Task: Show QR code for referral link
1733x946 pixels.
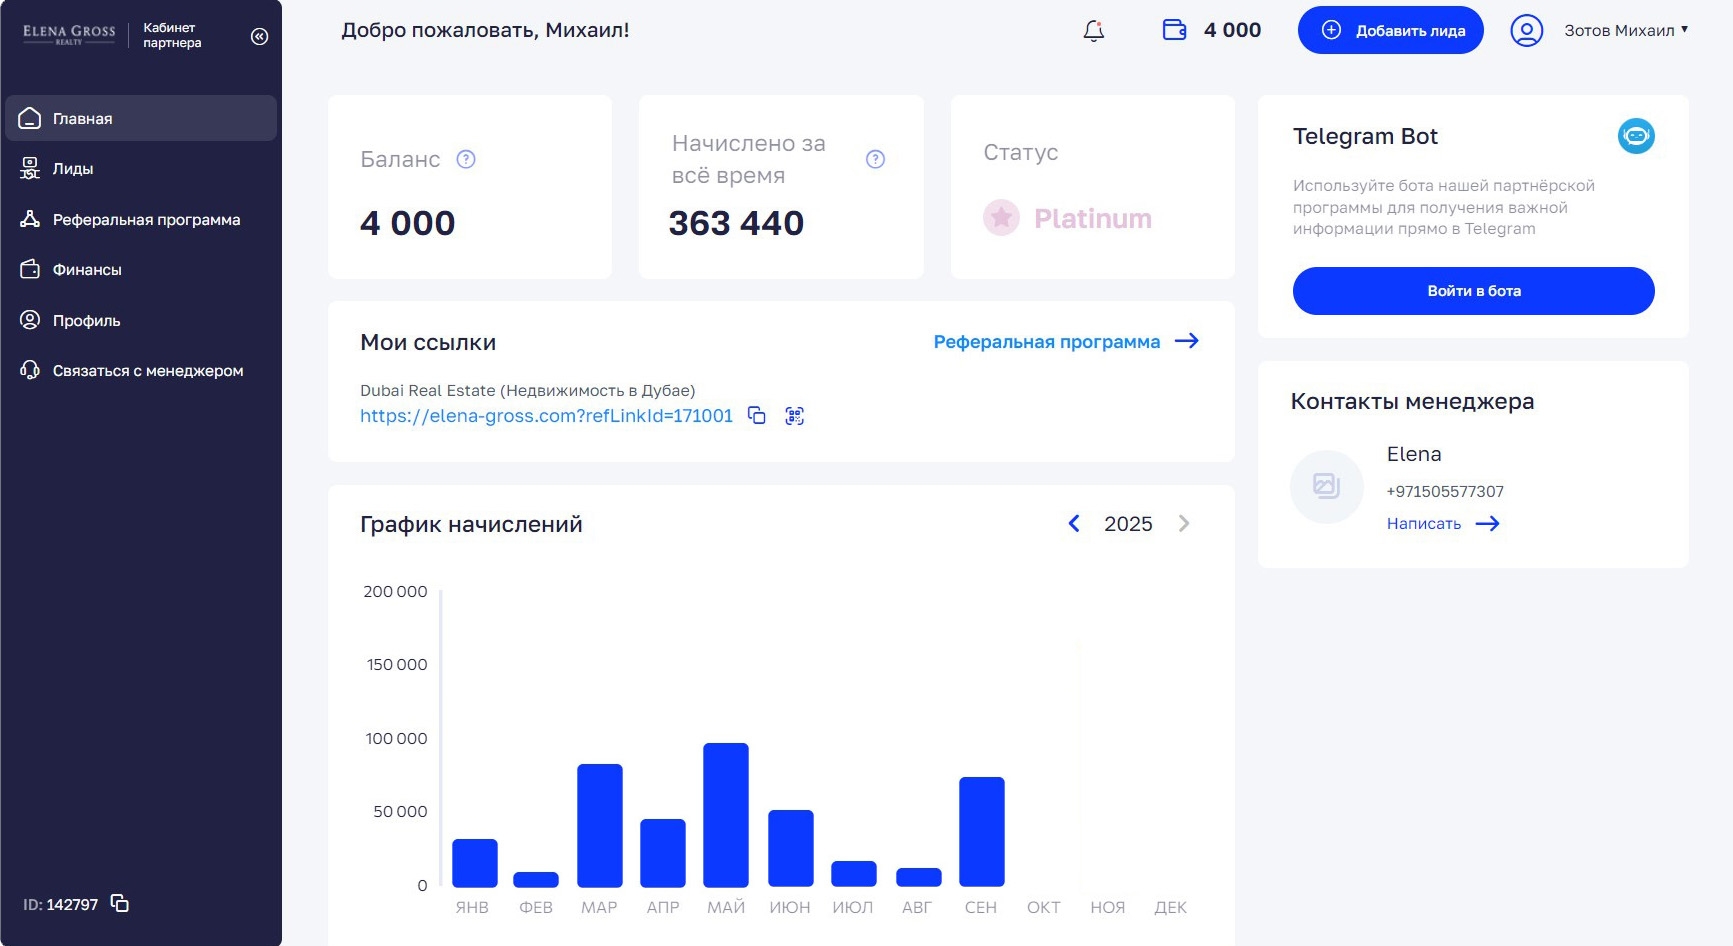Action: [x=794, y=416]
